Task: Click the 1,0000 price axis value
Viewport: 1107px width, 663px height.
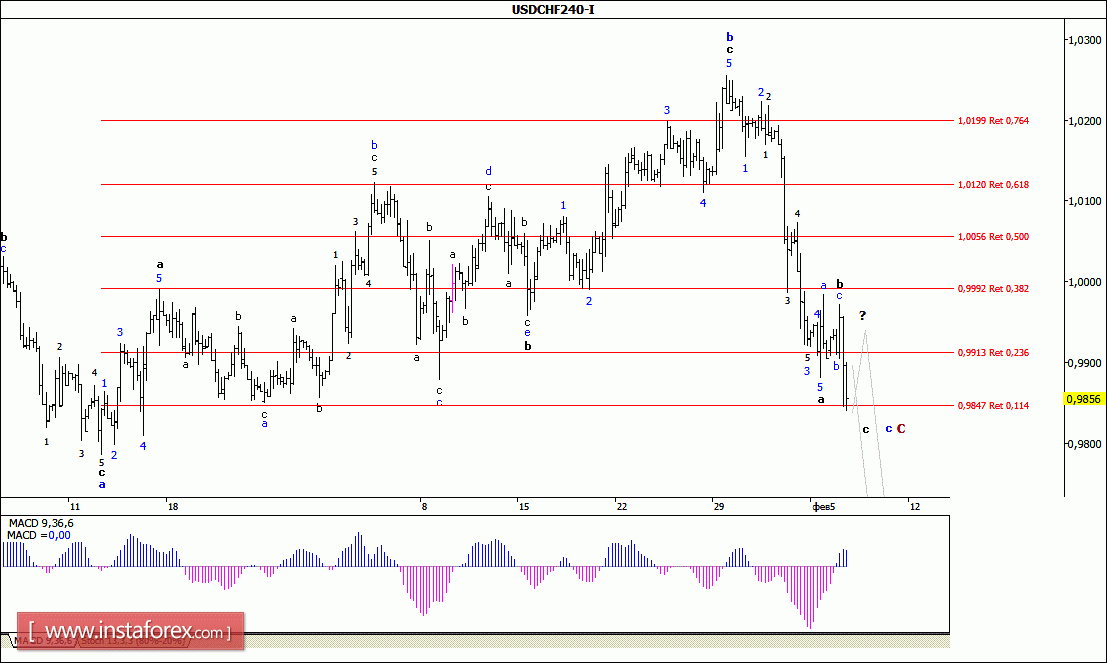Action: coord(1084,282)
